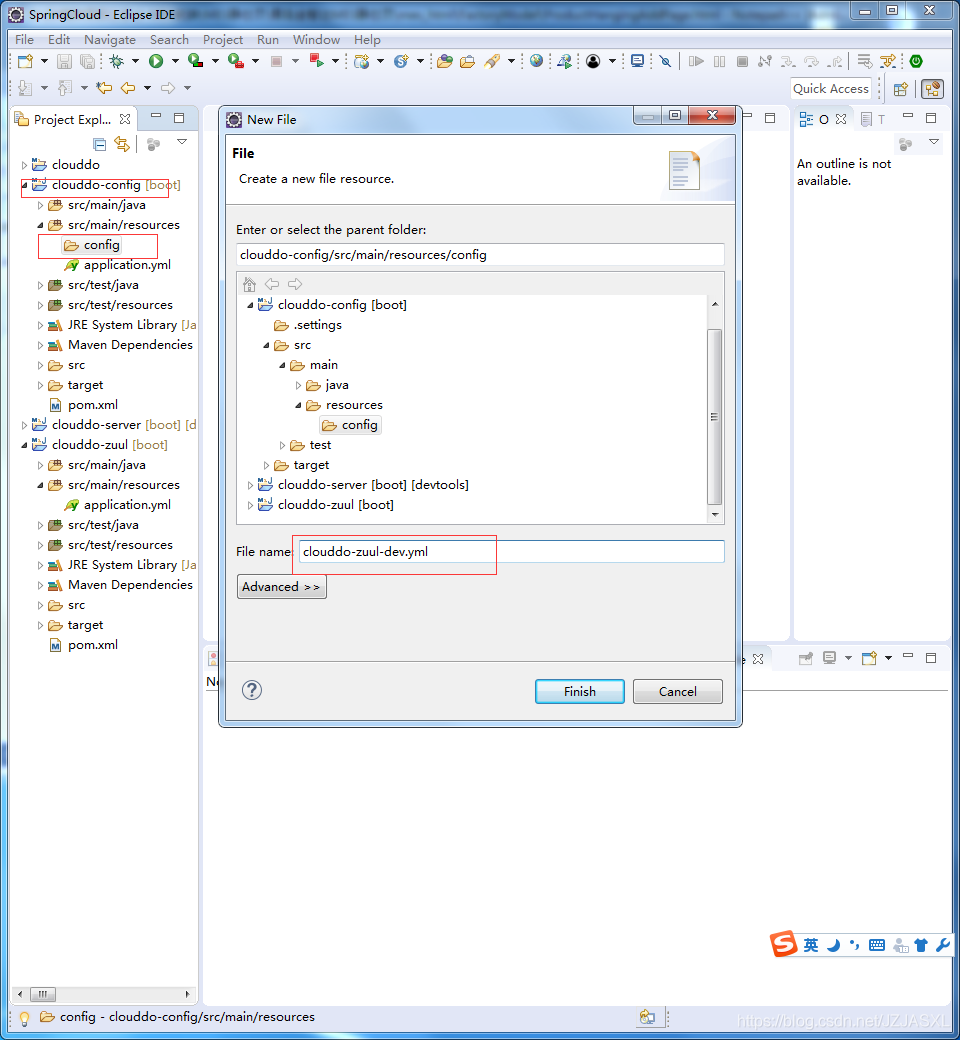Collapse All in Project Explorer
Viewport: 960px width, 1040px height.
point(100,144)
